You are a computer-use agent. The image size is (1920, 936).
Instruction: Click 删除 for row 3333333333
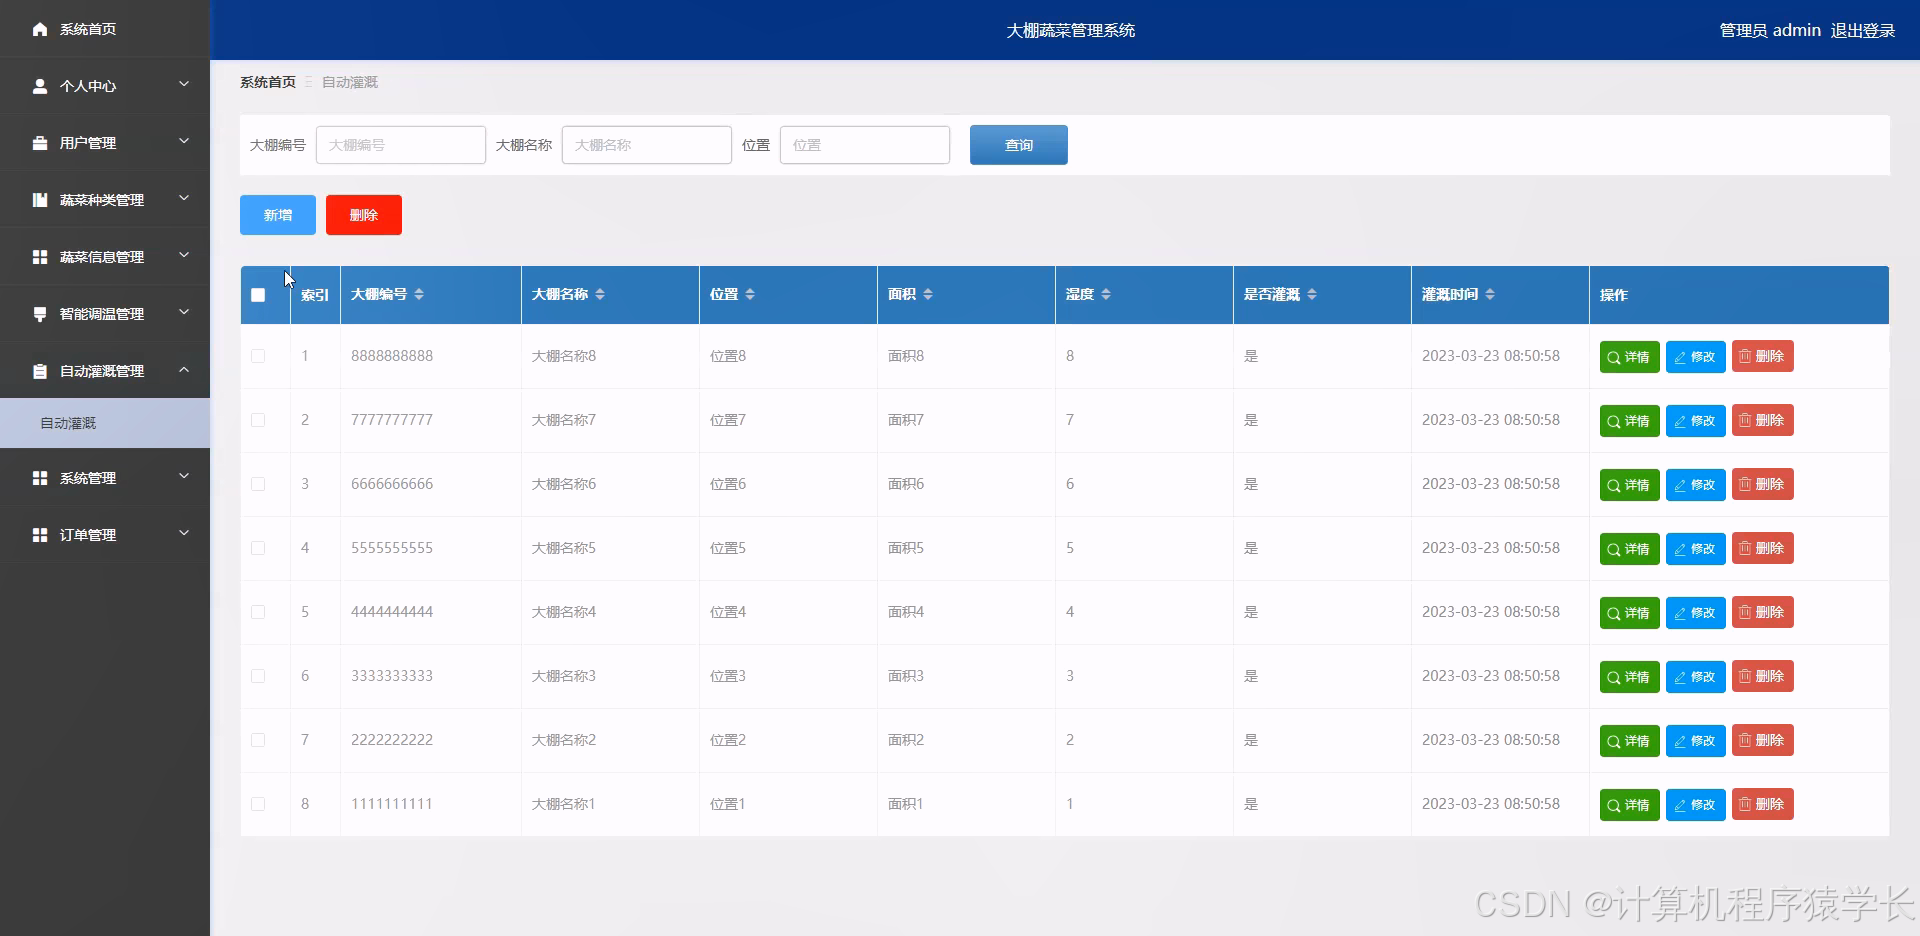point(1763,676)
